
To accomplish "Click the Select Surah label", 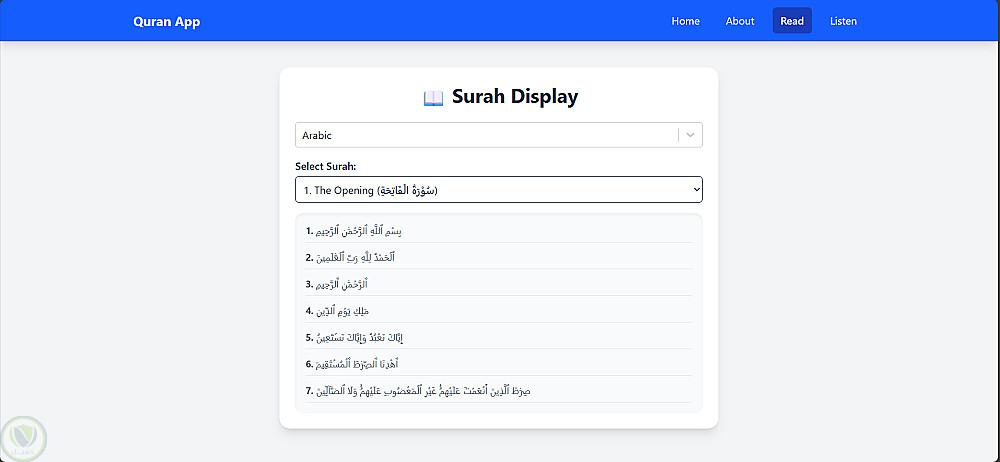I will pos(325,166).
